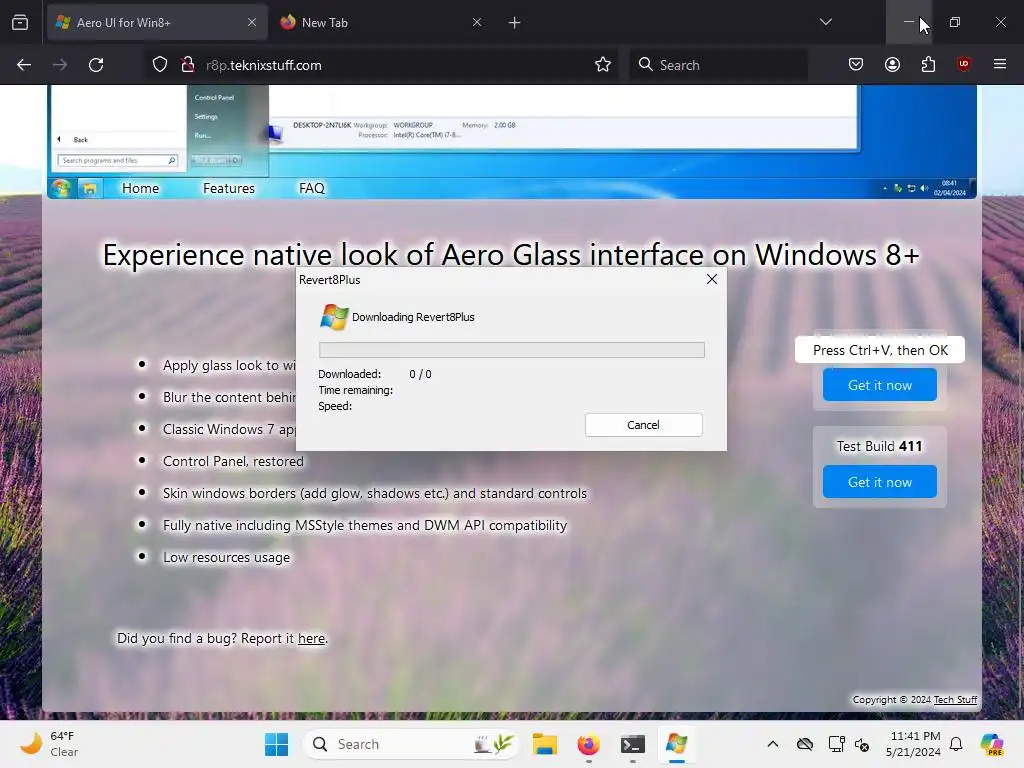This screenshot has width=1024, height=768.
Task: Follow the bug report 'here' link
Action: [x=312, y=639]
